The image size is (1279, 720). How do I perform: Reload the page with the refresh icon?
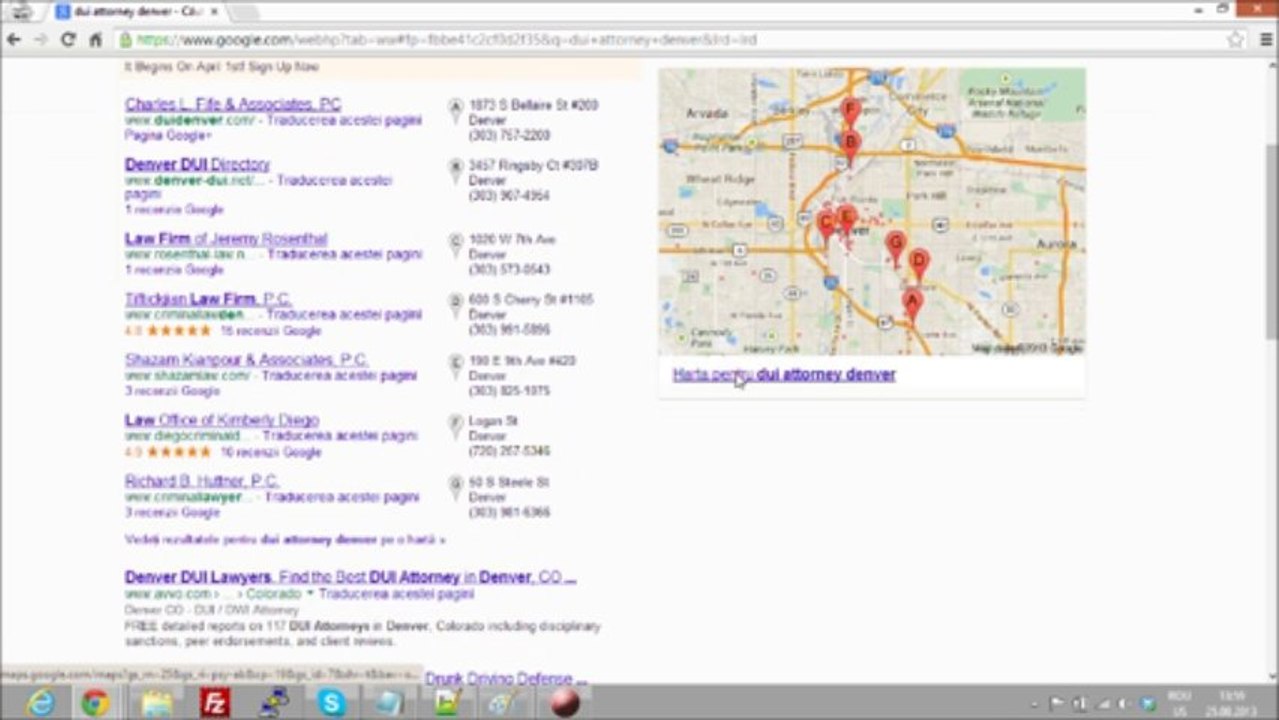[x=68, y=40]
